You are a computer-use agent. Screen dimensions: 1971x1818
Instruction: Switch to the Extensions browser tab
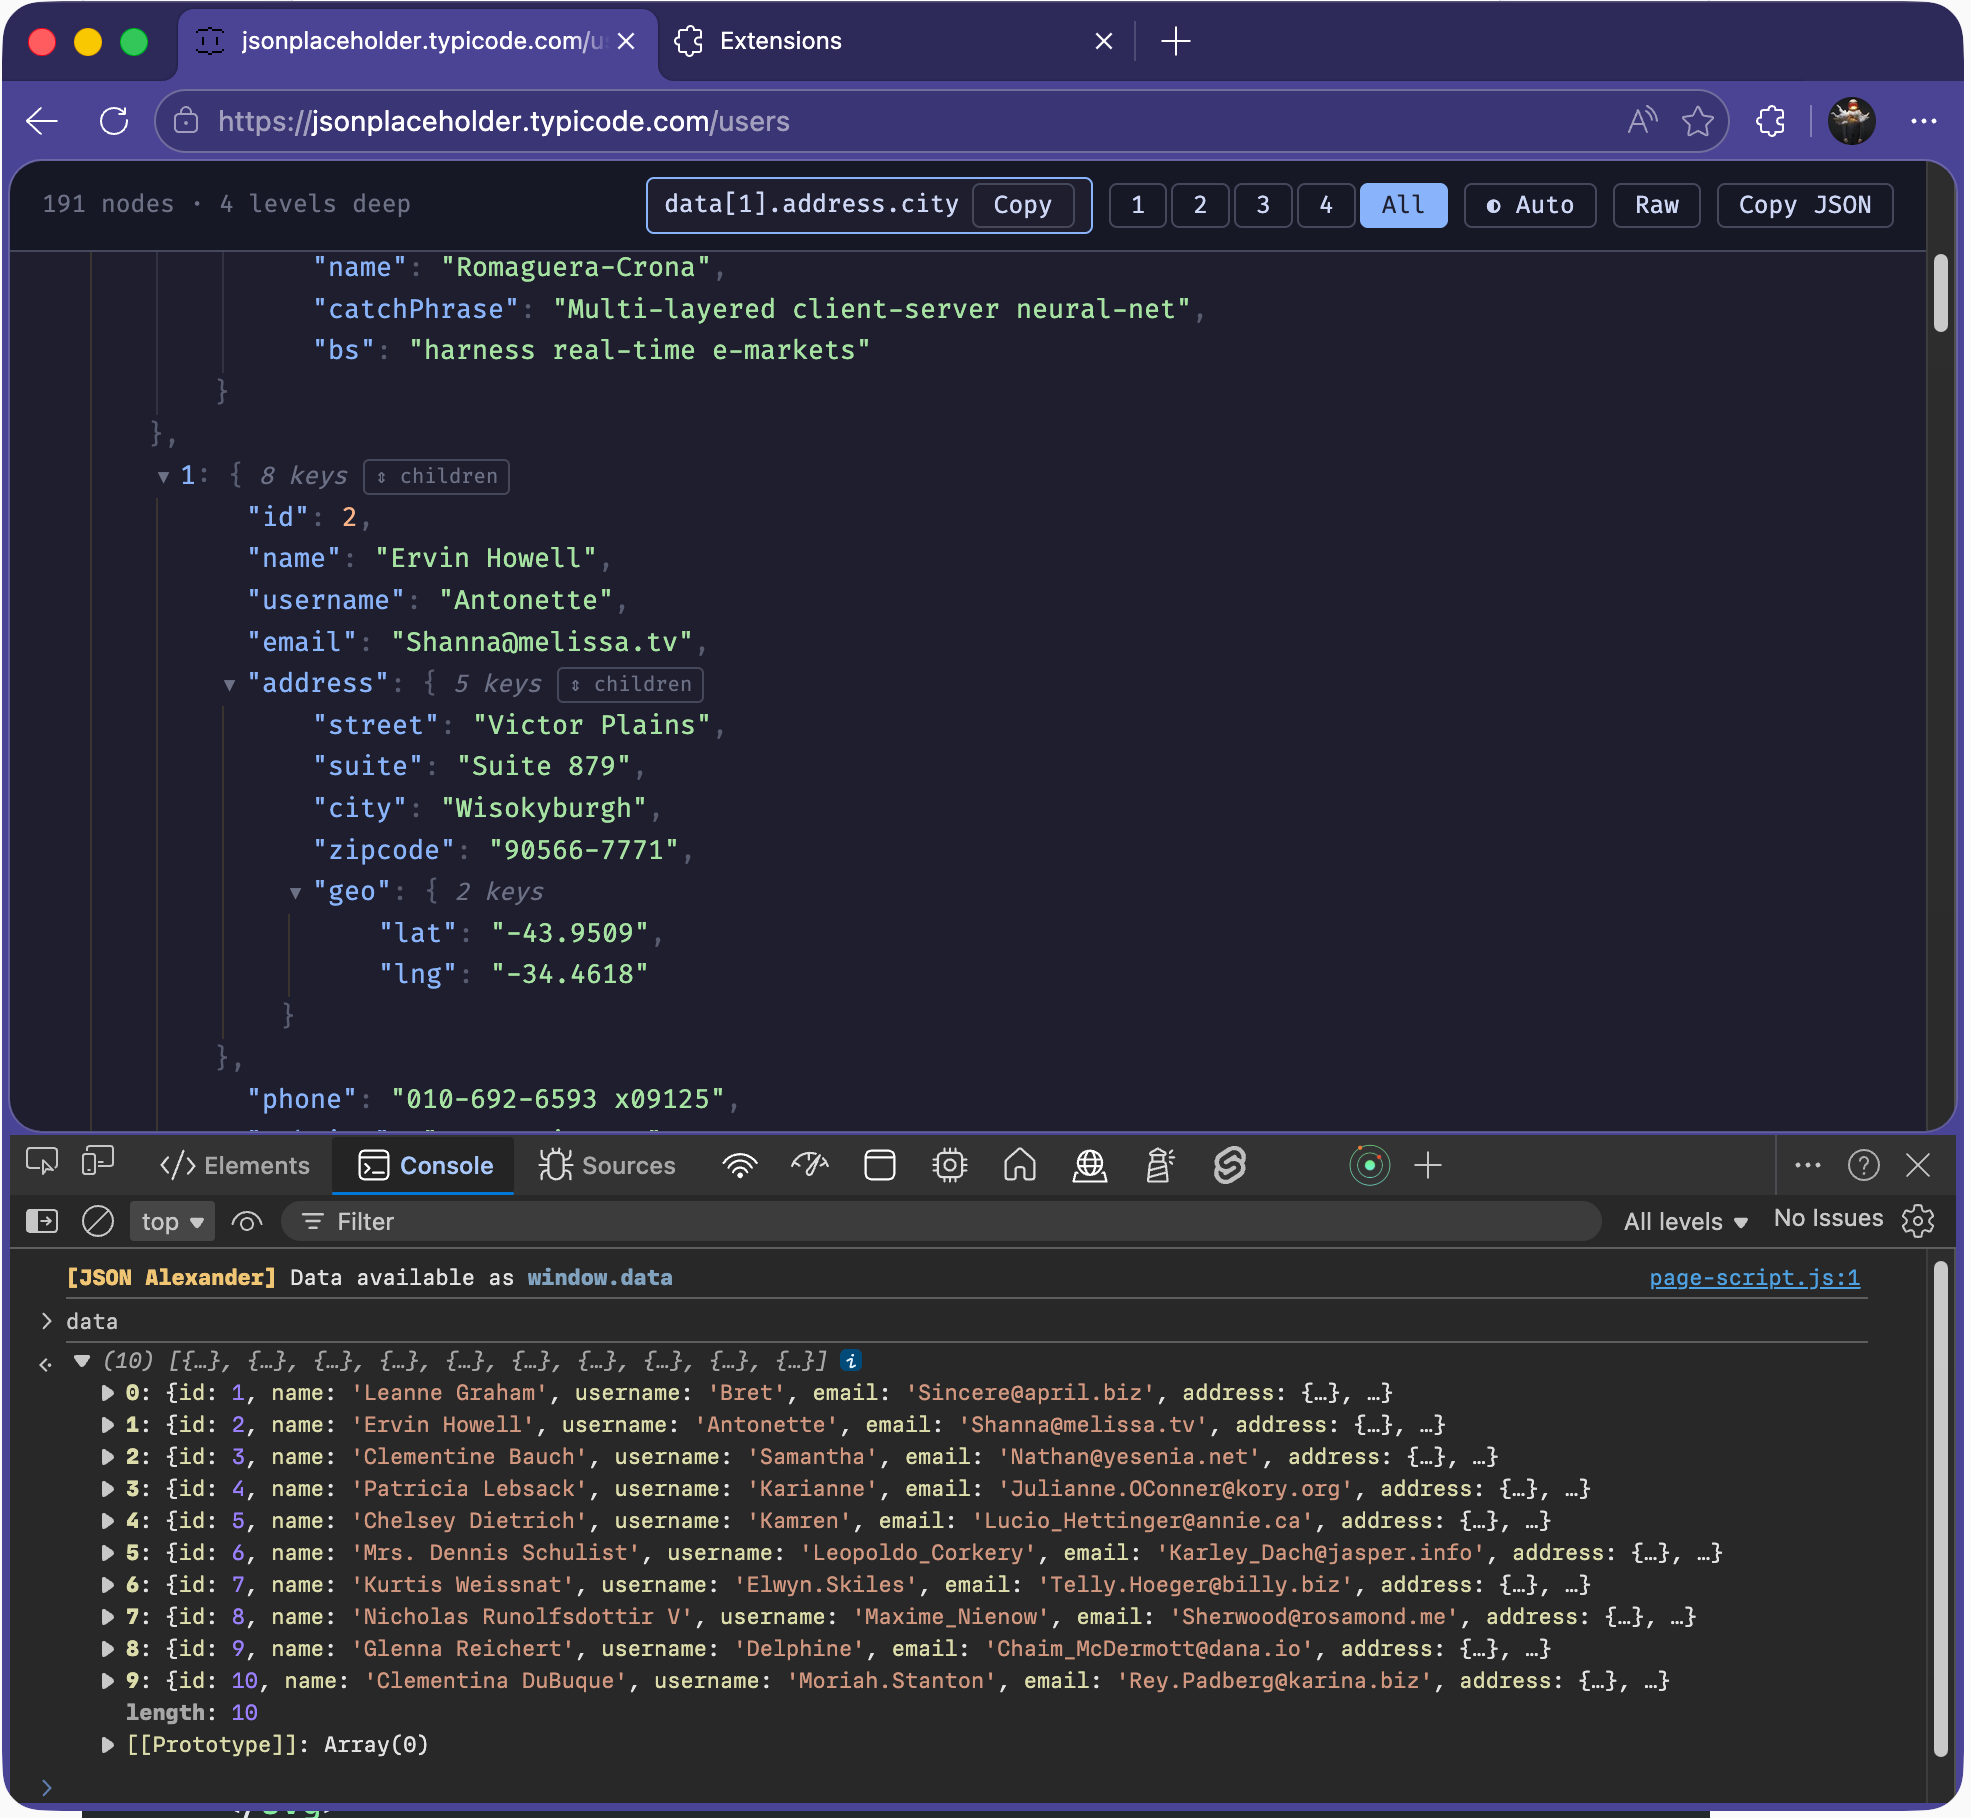(x=780, y=41)
